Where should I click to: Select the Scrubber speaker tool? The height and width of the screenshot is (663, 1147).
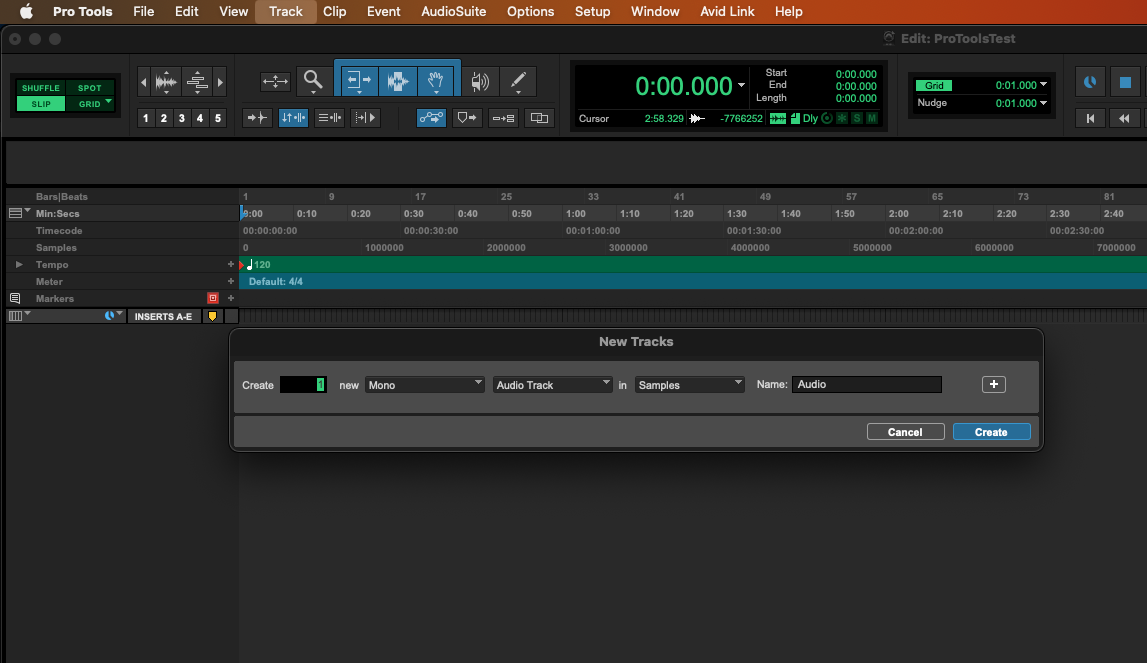480,81
